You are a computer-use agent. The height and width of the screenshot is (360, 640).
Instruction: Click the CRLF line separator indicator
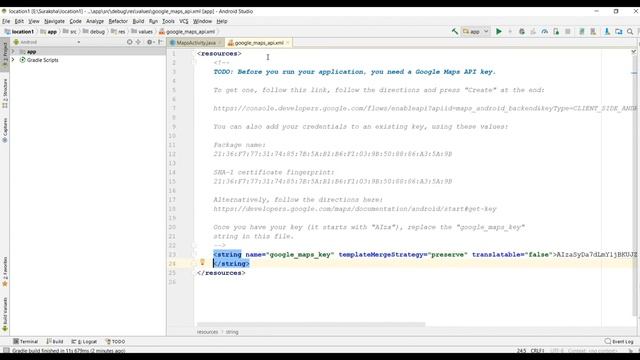pyautogui.click(x=537, y=350)
